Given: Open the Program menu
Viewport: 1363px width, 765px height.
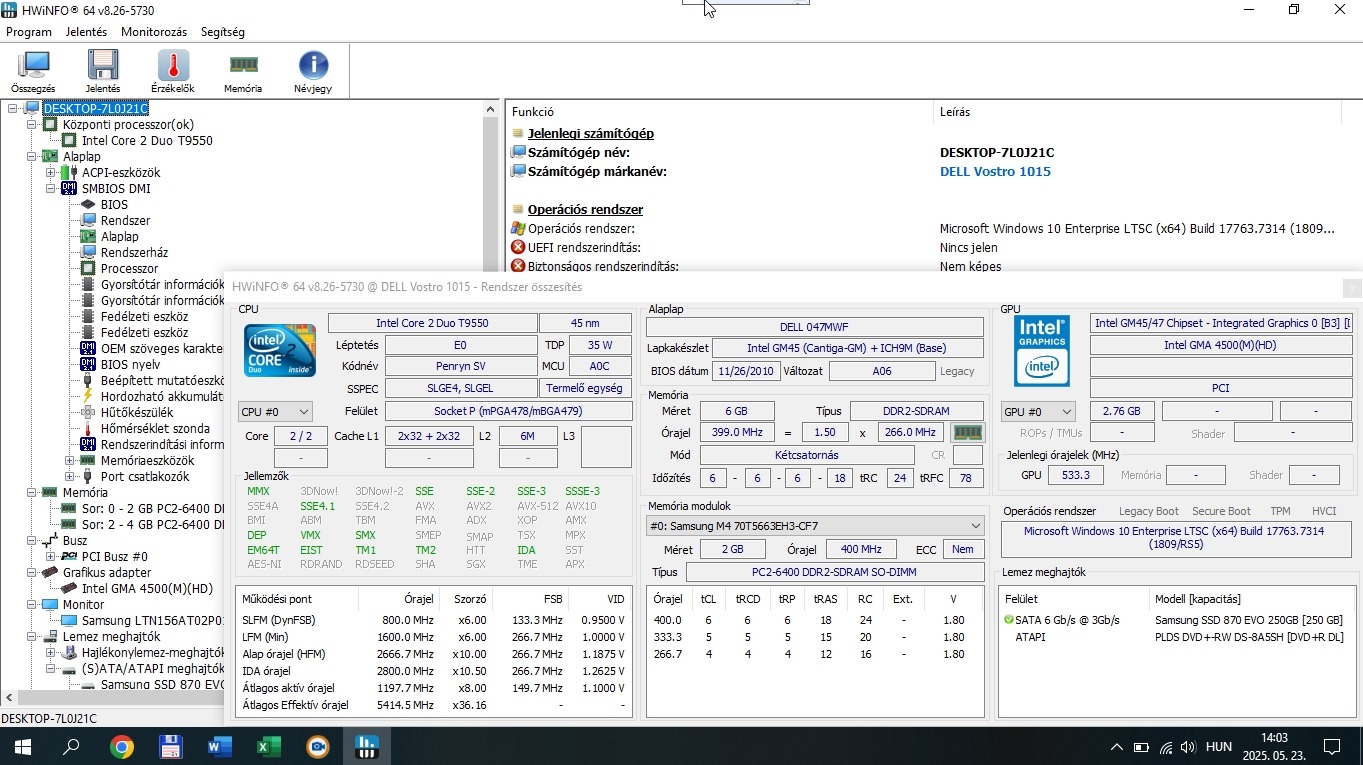Looking at the screenshot, I should point(29,32).
